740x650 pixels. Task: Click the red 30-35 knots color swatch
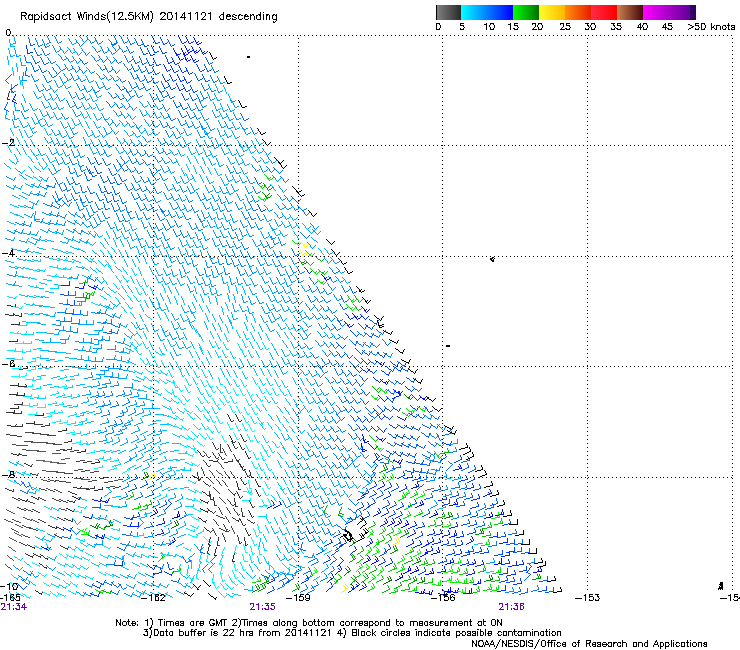(x=604, y=12)
